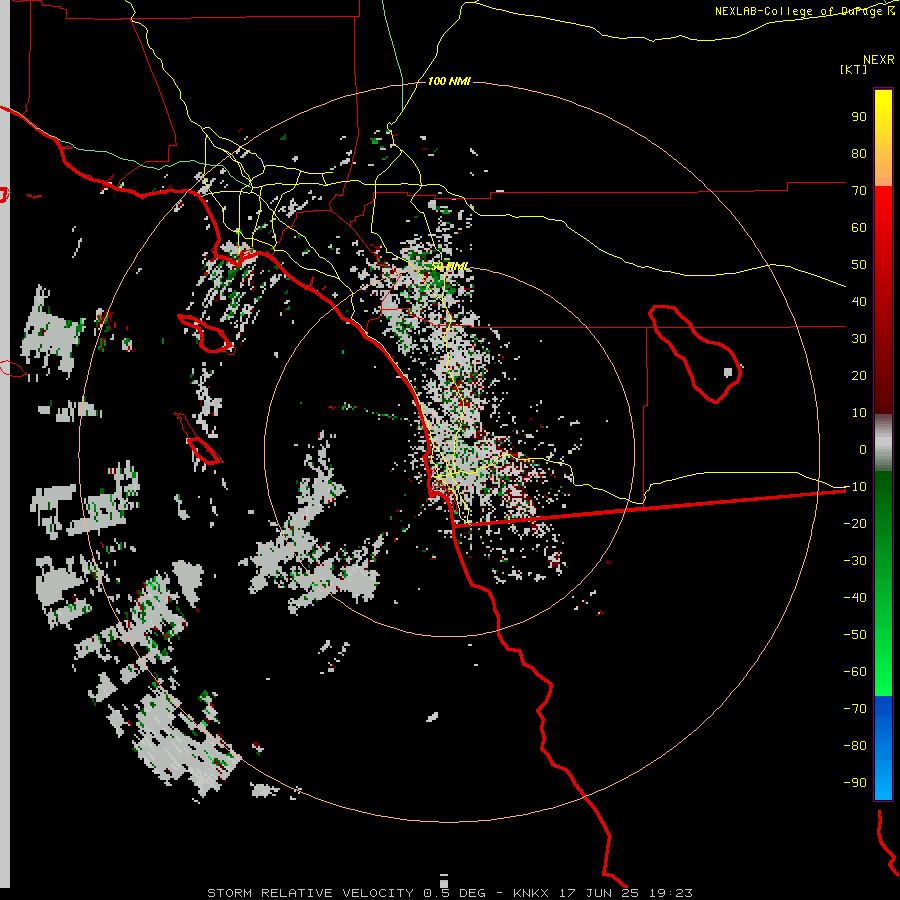Click the "[KT]" units label above the scale
Viewport: 900px width, 900px height.
pos(853,69)
